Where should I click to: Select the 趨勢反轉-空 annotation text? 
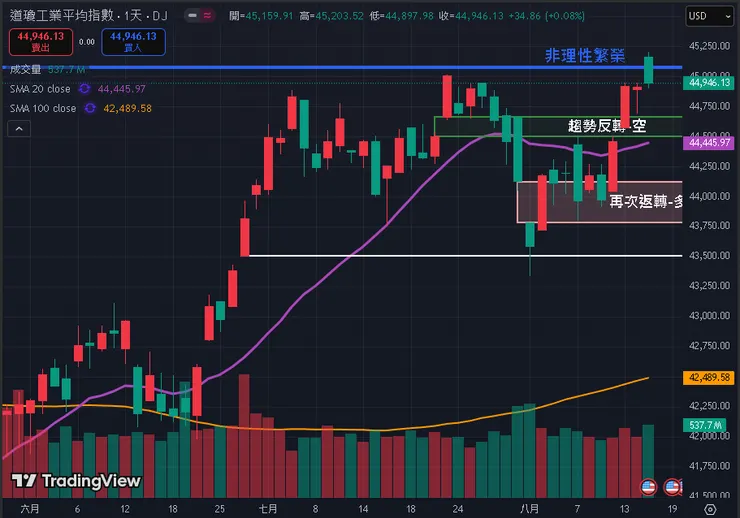tap(606, 126)
